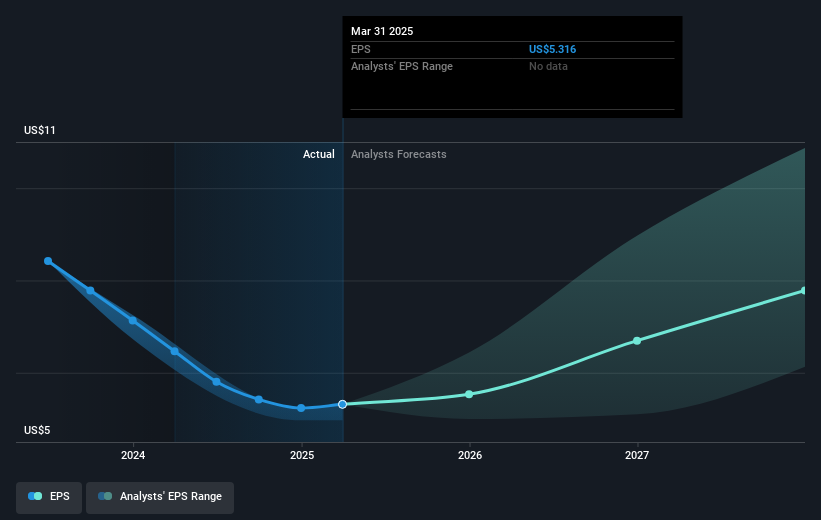Click the EPS row label in the tooltip
Viewport: 821px width, 520px height.
361,49
